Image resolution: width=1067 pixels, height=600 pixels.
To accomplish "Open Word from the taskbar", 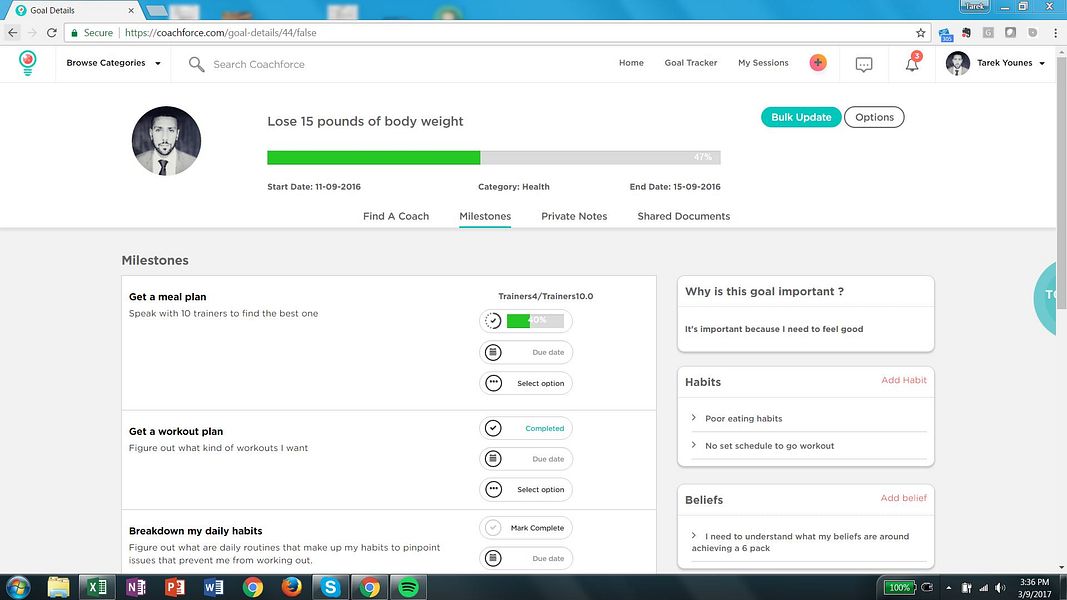I will click(214, 587).
